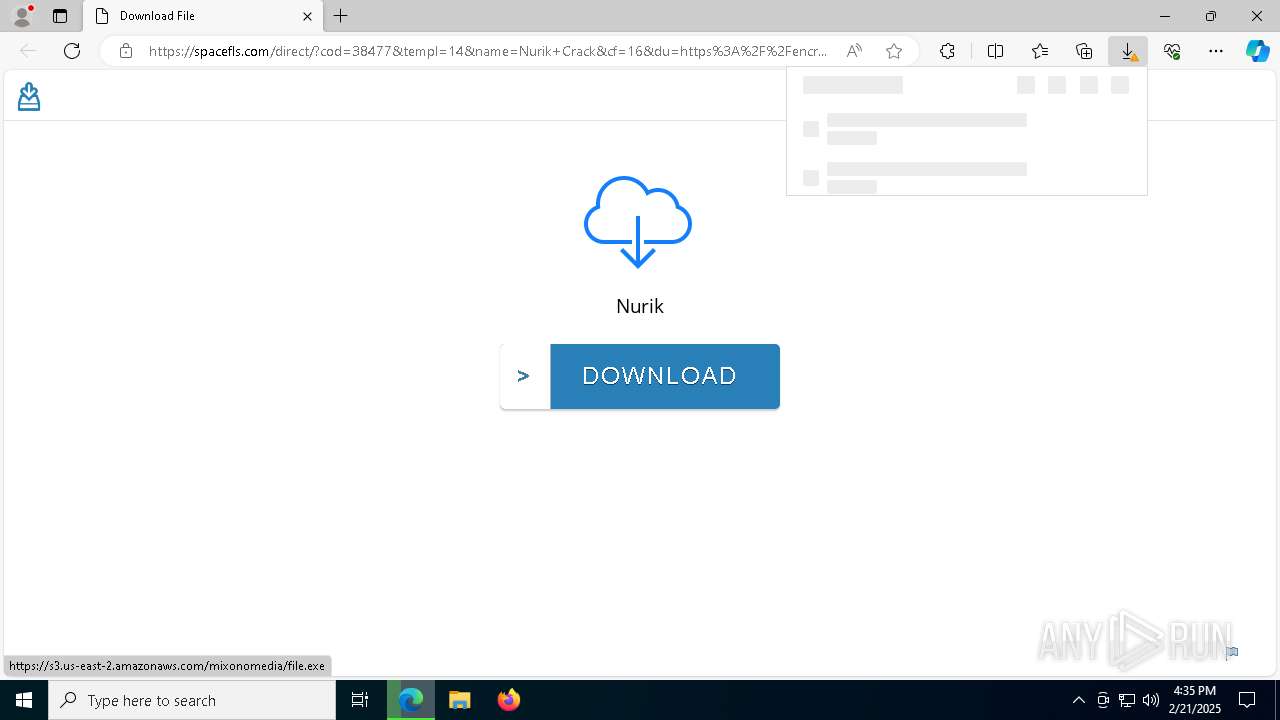Click the address bar URL
The height and width of the screenshot is (720, 1280).
tap(488, 51)
